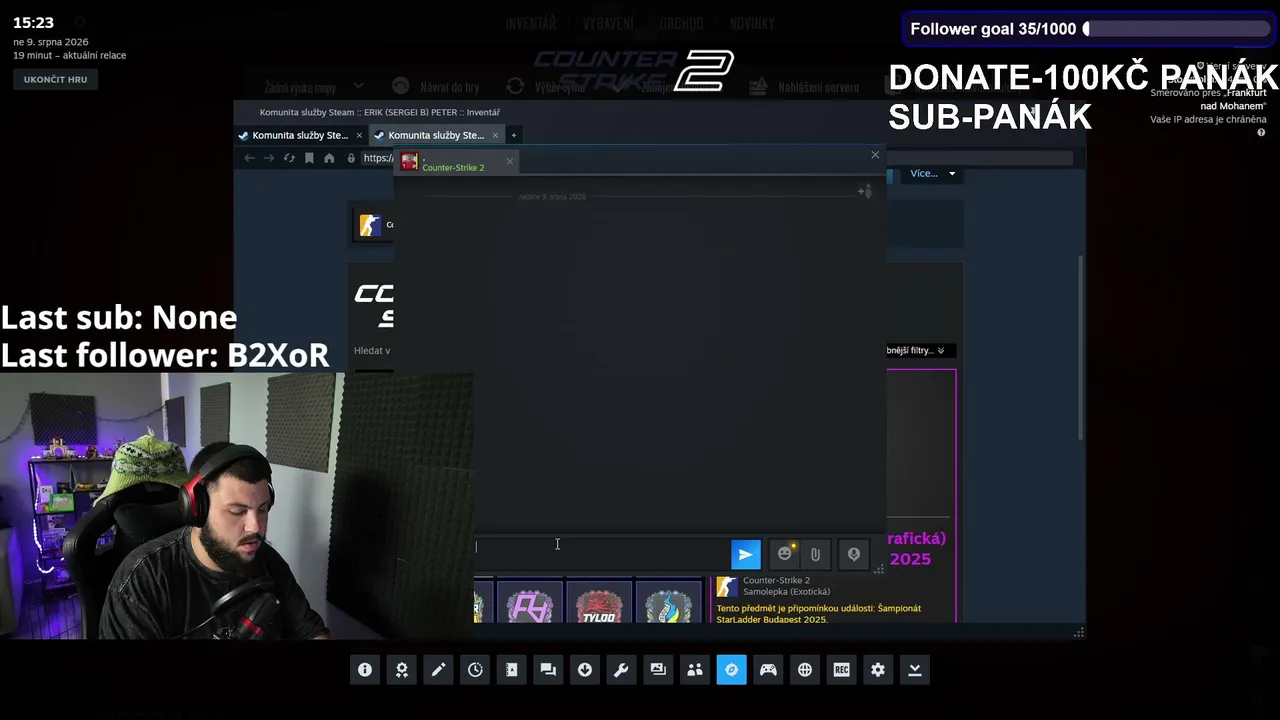This screenshot has width=1280, height=720.
Task: Go to the browser home page icon
Action: pos(329,158)
